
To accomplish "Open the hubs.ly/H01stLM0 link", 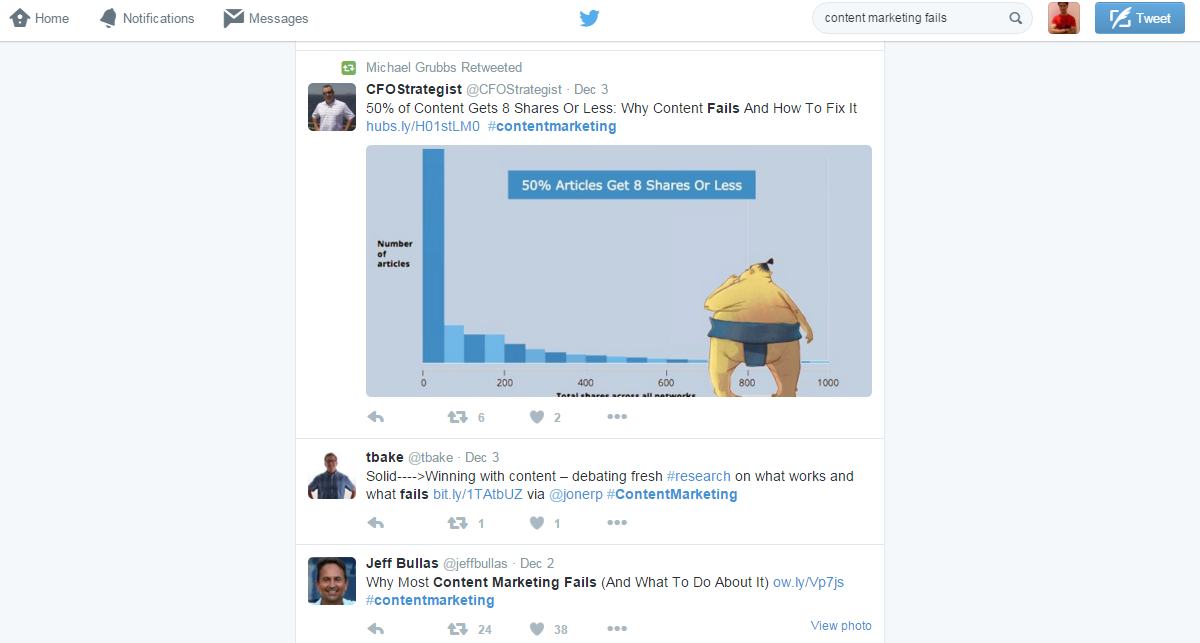I will click(423, 126).
